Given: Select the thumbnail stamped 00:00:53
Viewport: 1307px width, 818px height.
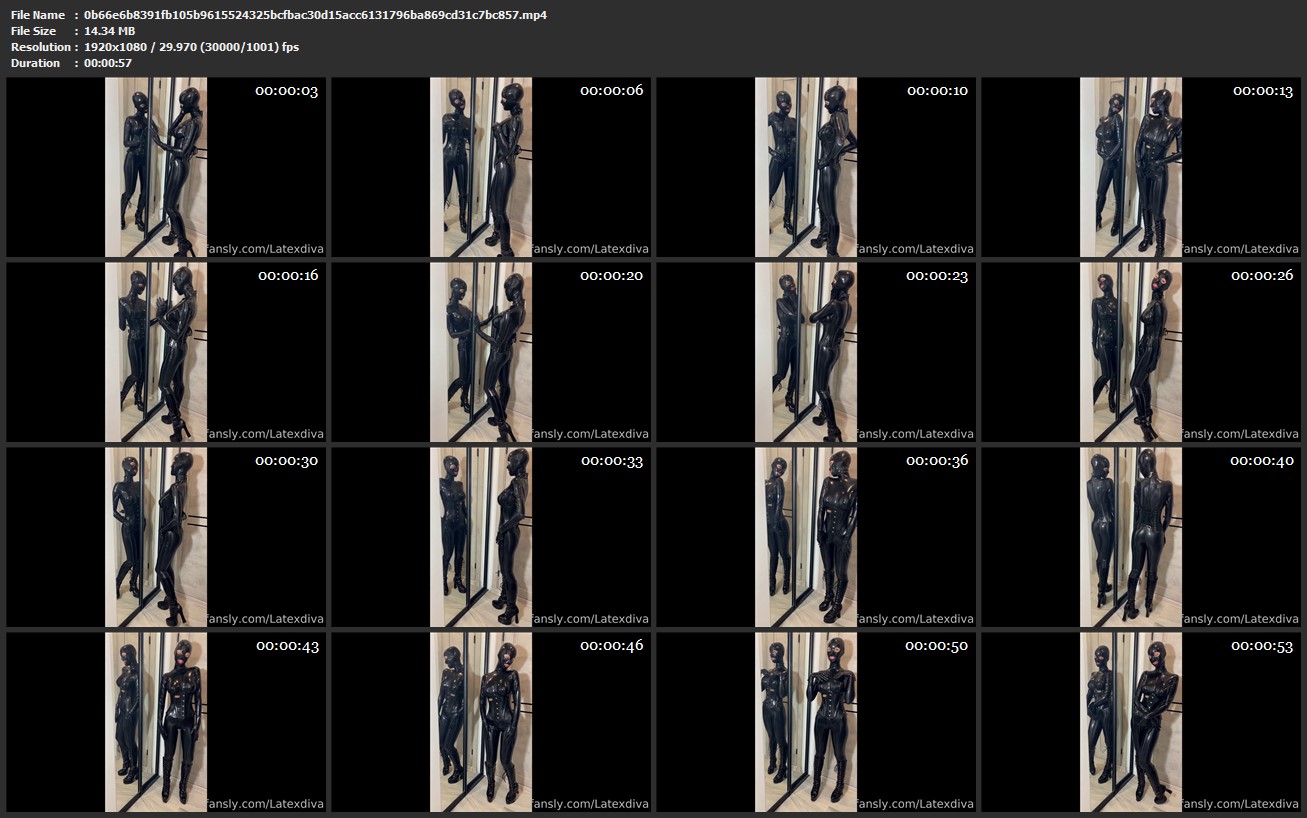Looking at the screenshot, I should [1141, 722].
